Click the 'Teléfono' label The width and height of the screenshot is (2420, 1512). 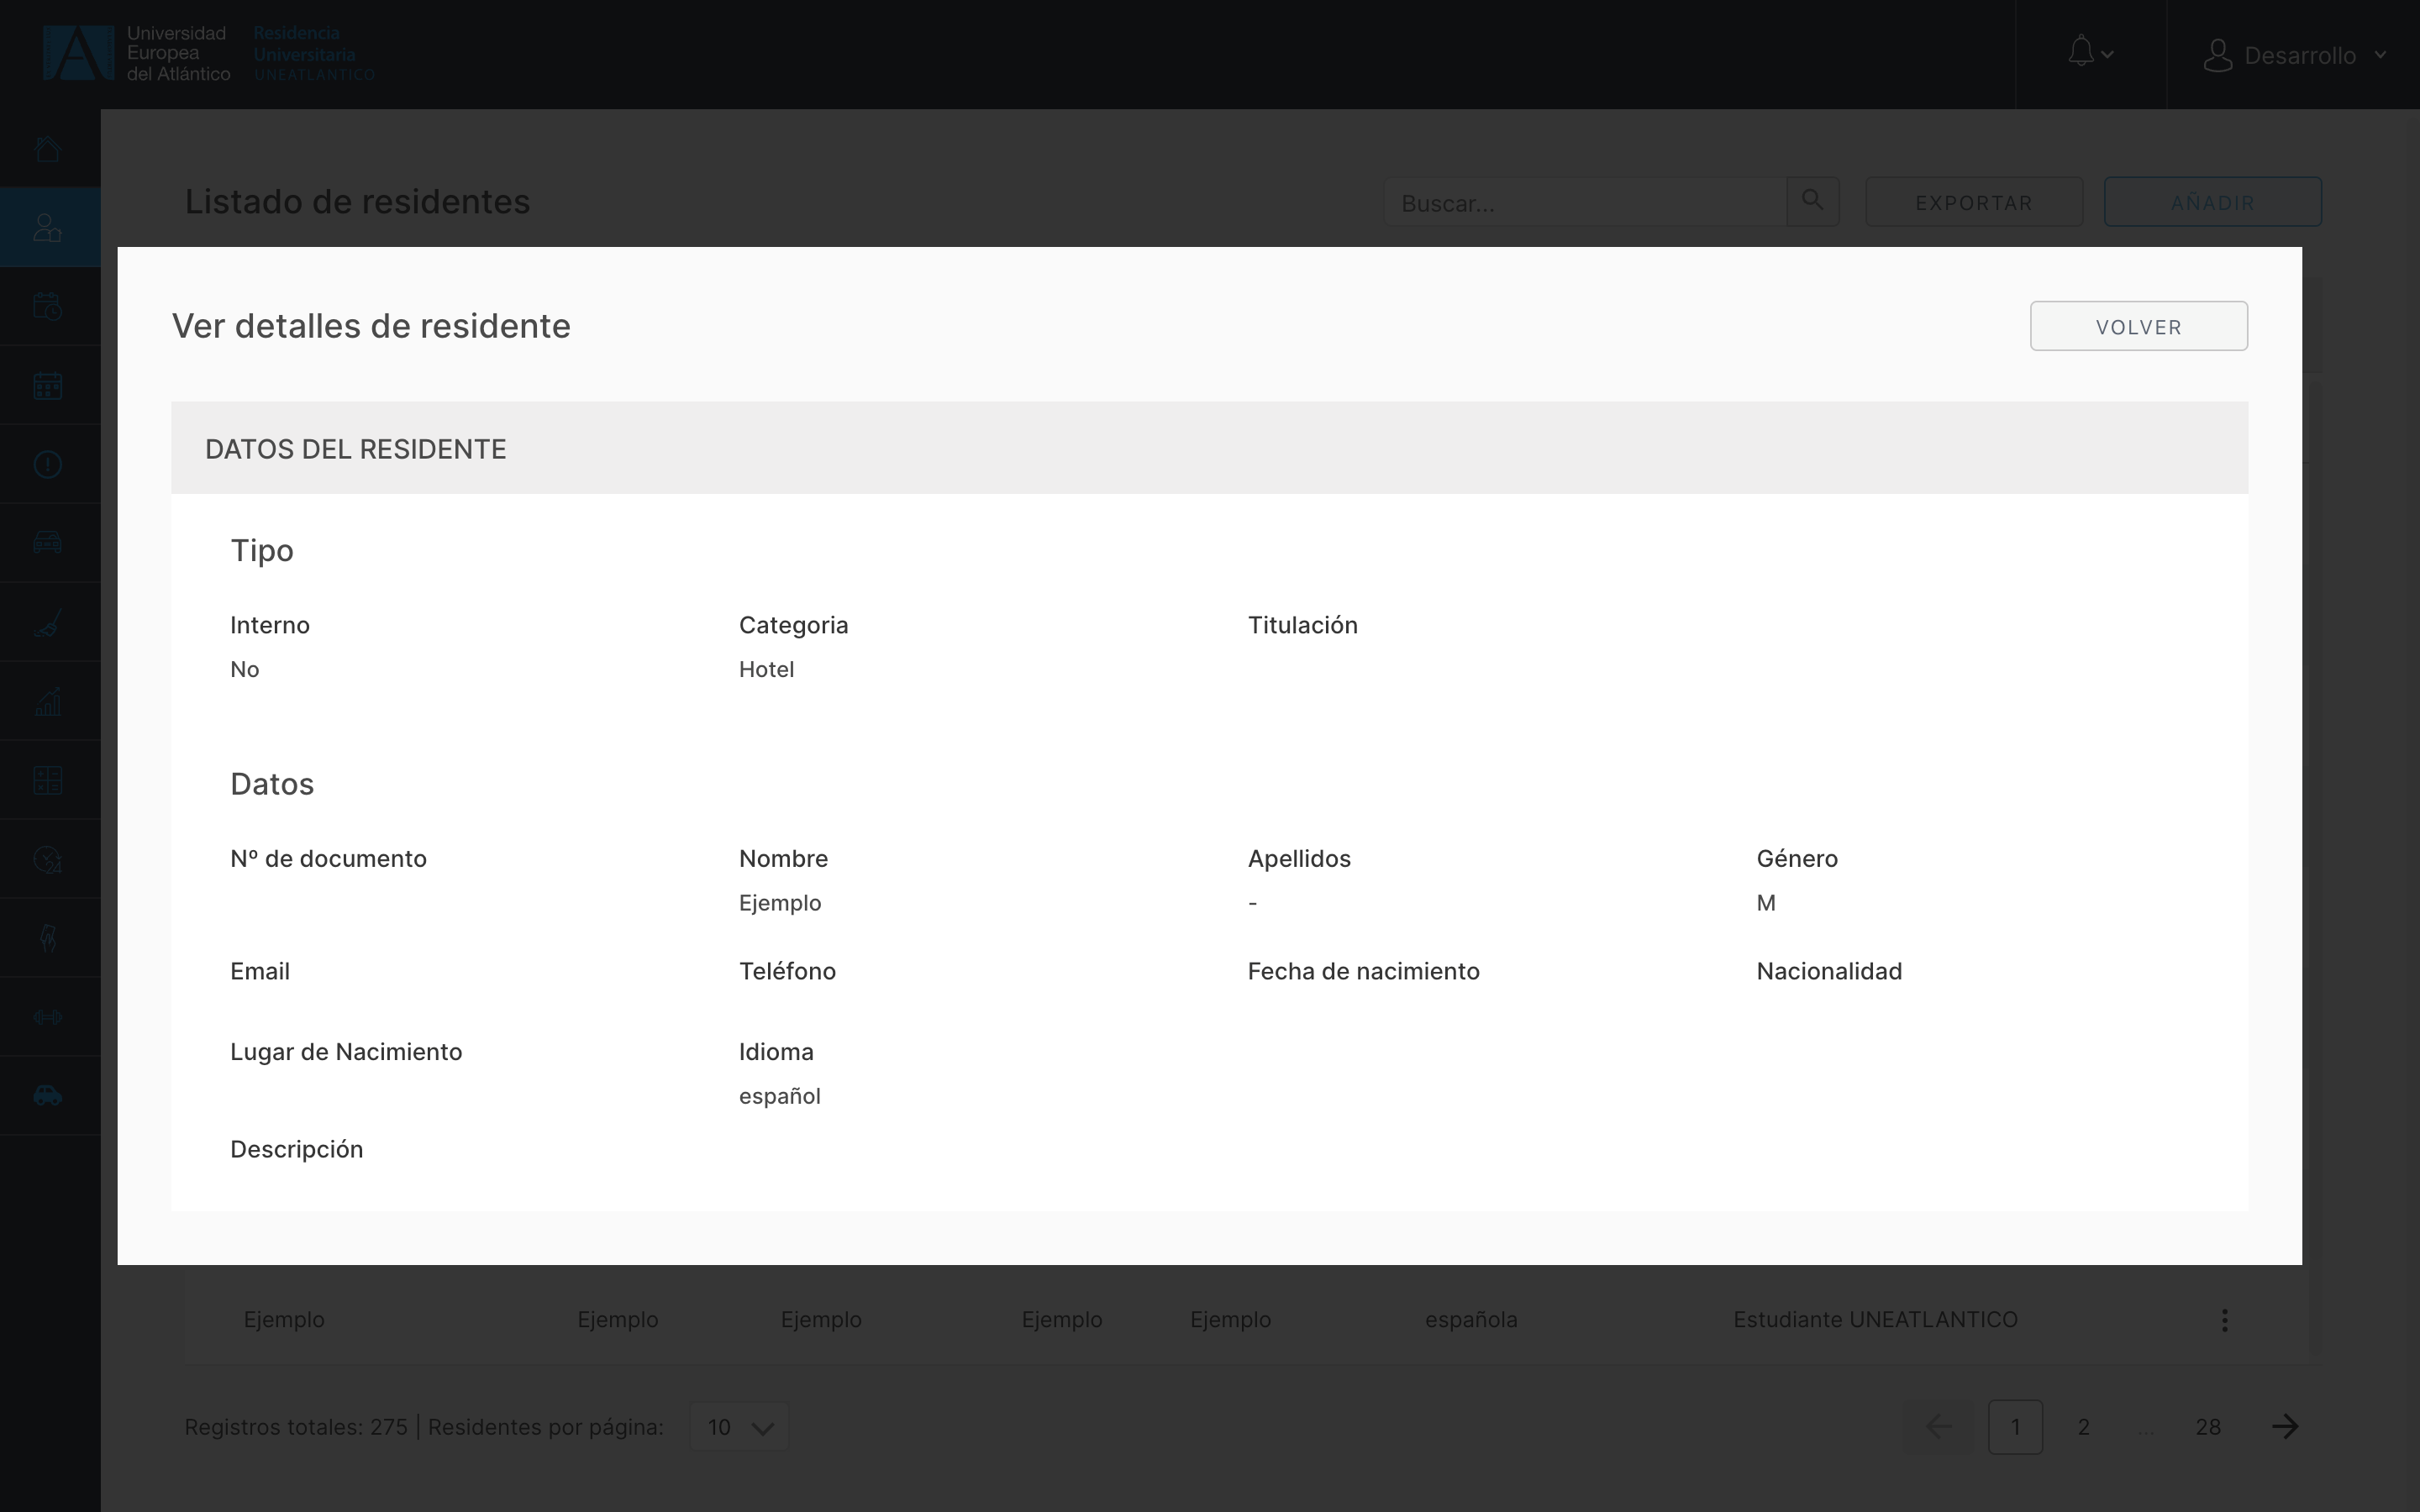pos(787,972)
